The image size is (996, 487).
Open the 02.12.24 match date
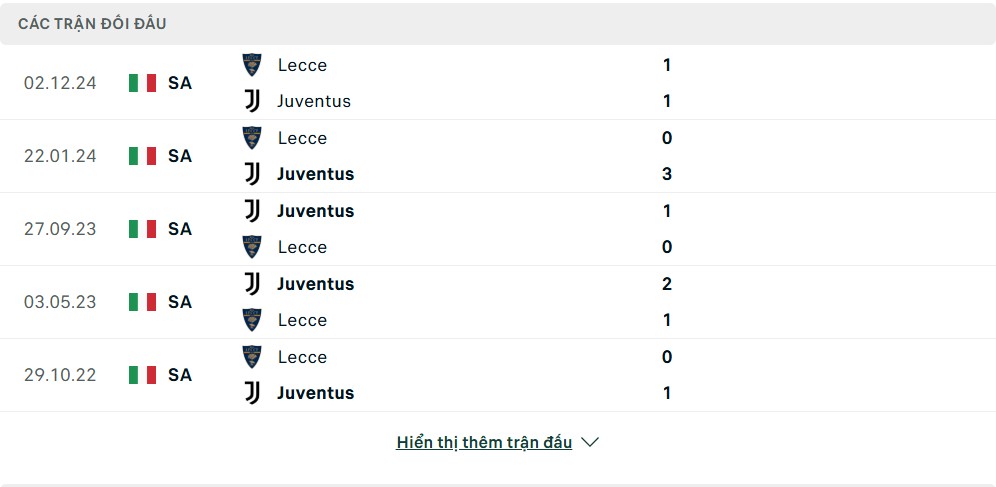pos(60,83)
